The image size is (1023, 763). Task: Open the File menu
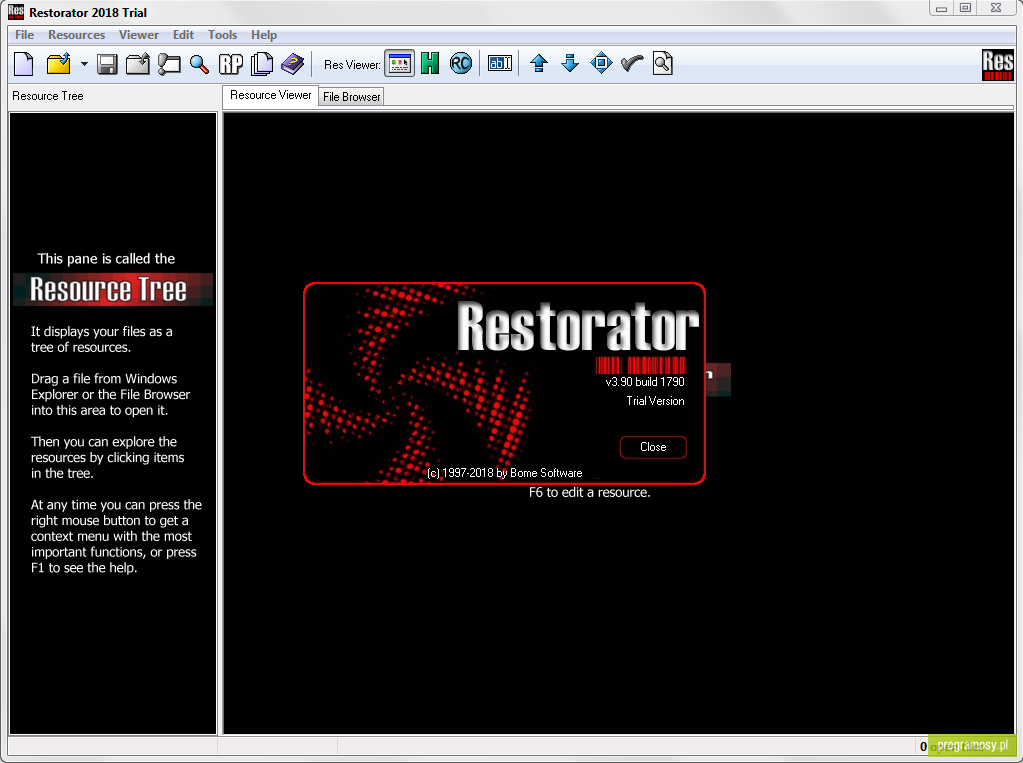coord(25,35)
